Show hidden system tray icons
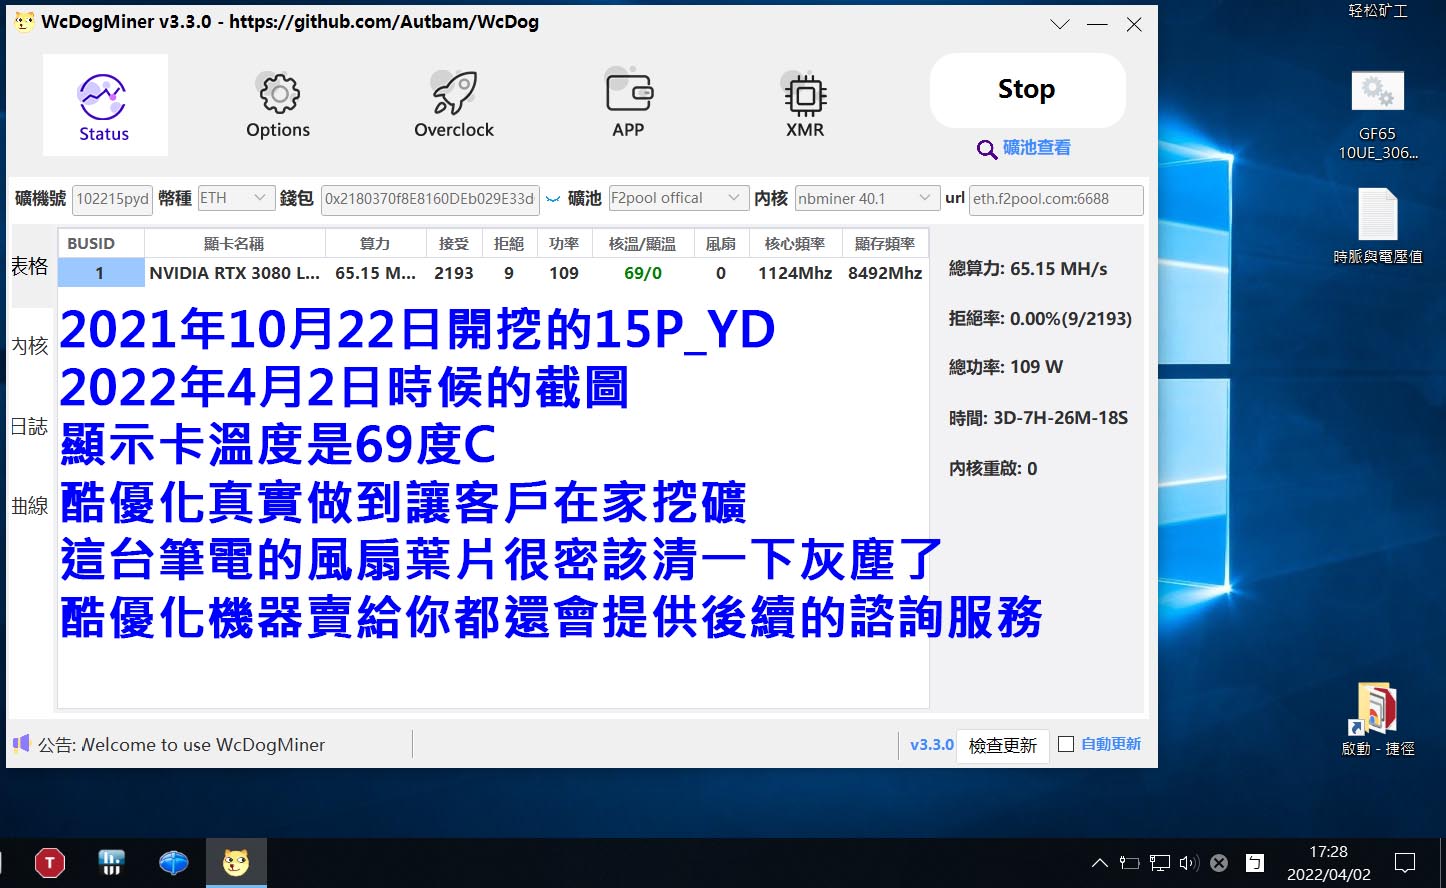This screenshot has width=1446, height=888. coord(1100,862)
